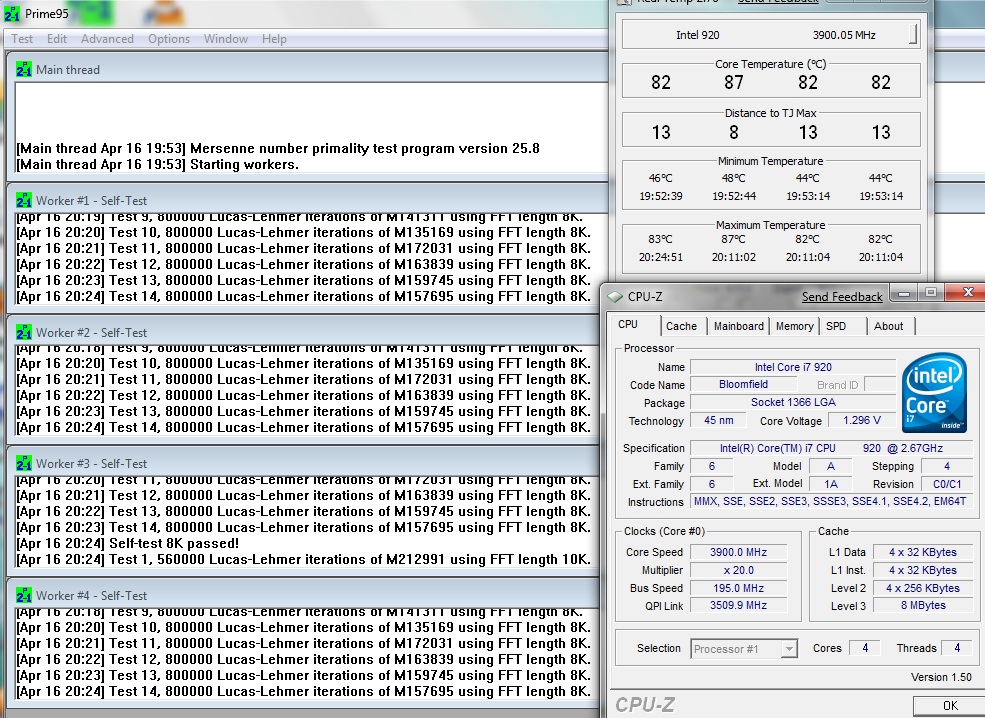The image size is (985, 718).
Task: Click the 46°C minimum temperature reading
Action: click(x=661, y=178)
